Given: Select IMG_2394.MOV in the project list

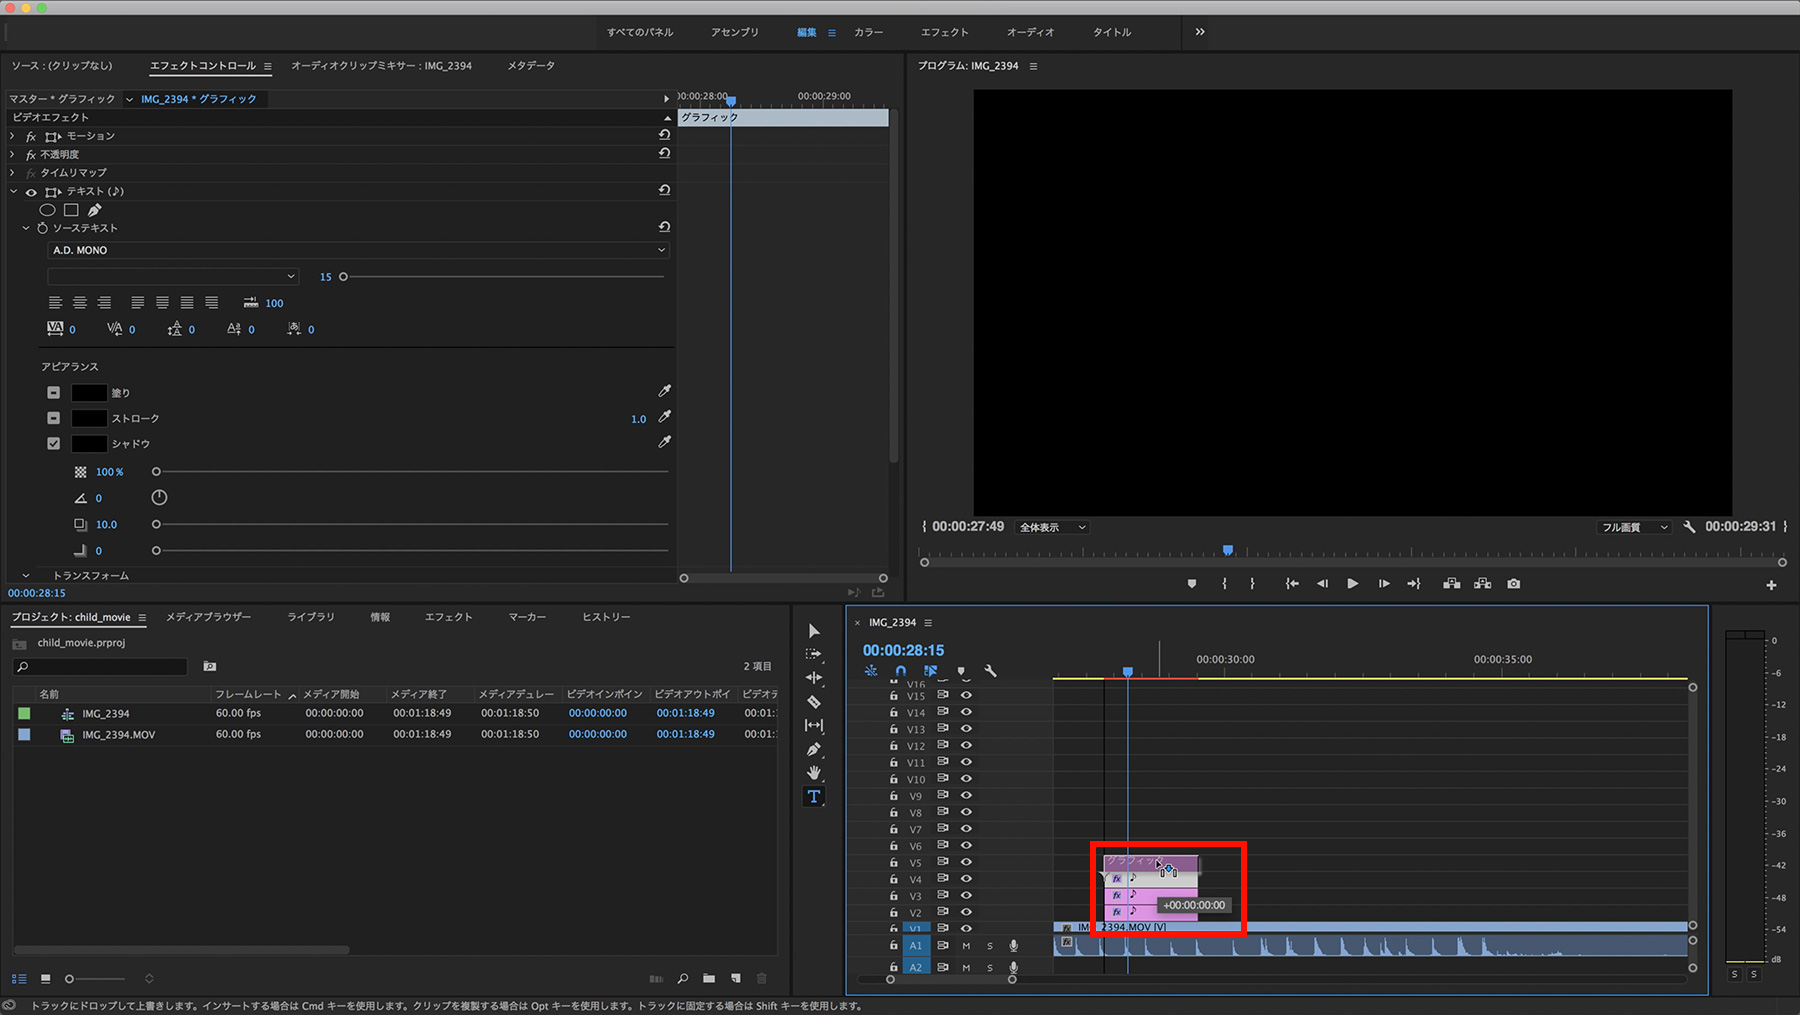Looking at the screenshot, I should [x=118, y=735].
